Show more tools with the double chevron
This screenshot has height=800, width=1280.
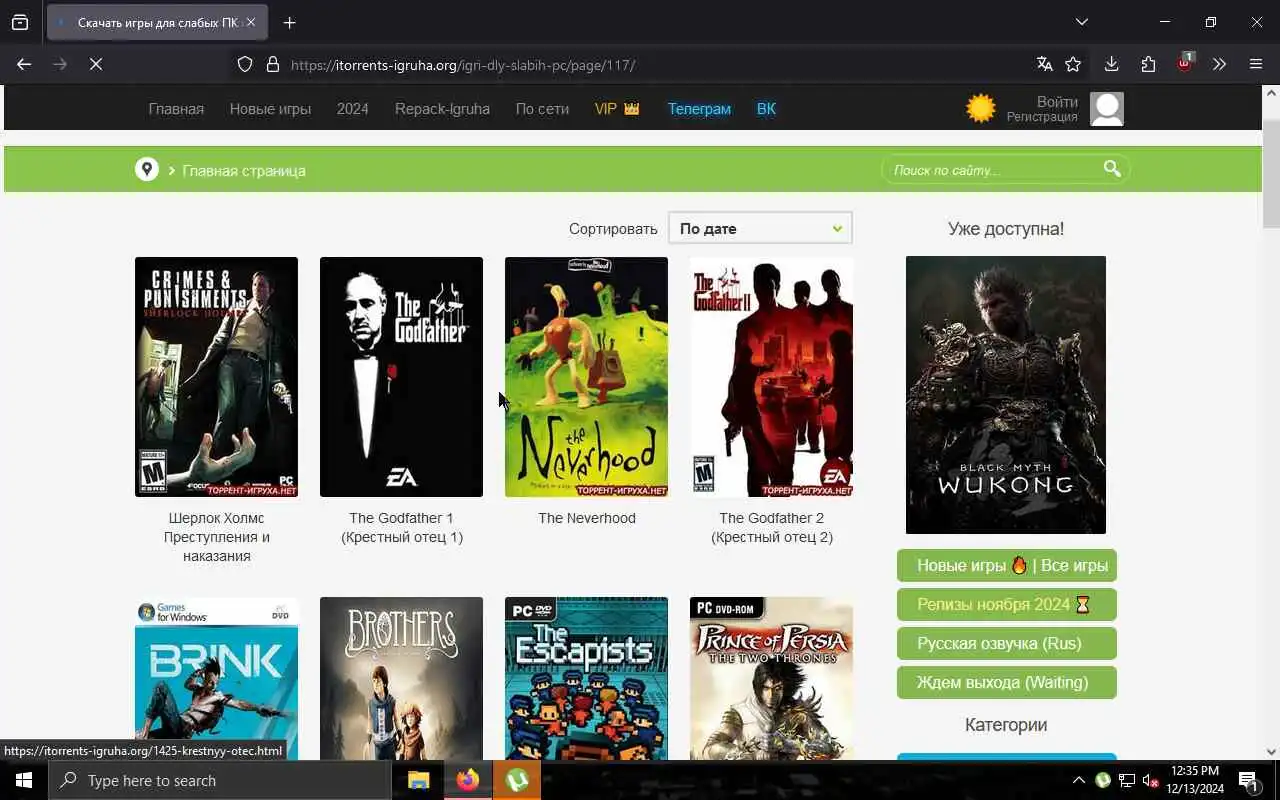(1219, 64)
